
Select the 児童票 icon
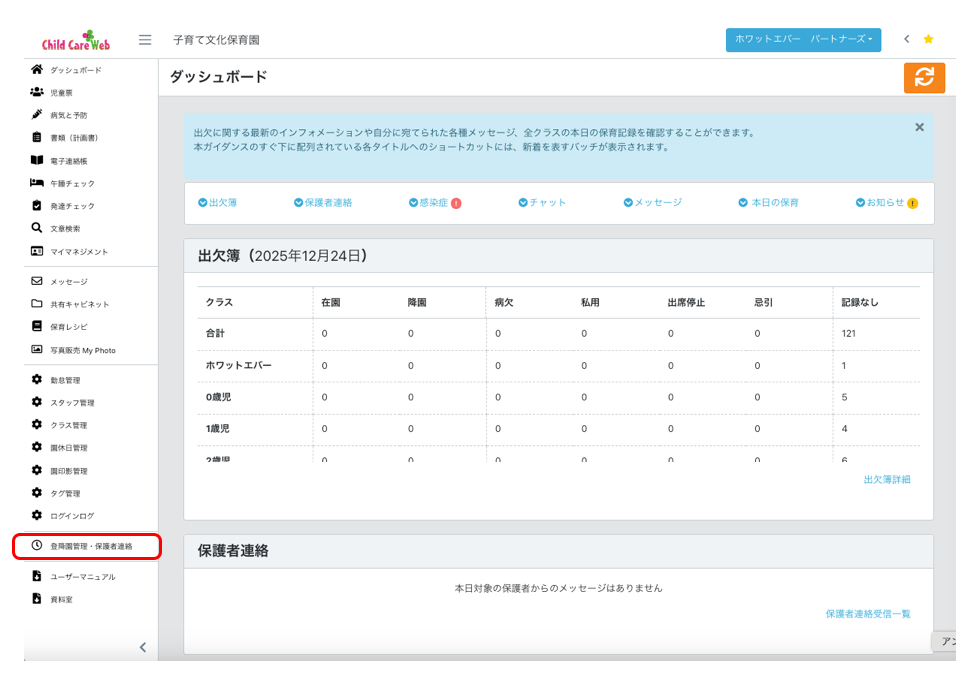point(34,92)
